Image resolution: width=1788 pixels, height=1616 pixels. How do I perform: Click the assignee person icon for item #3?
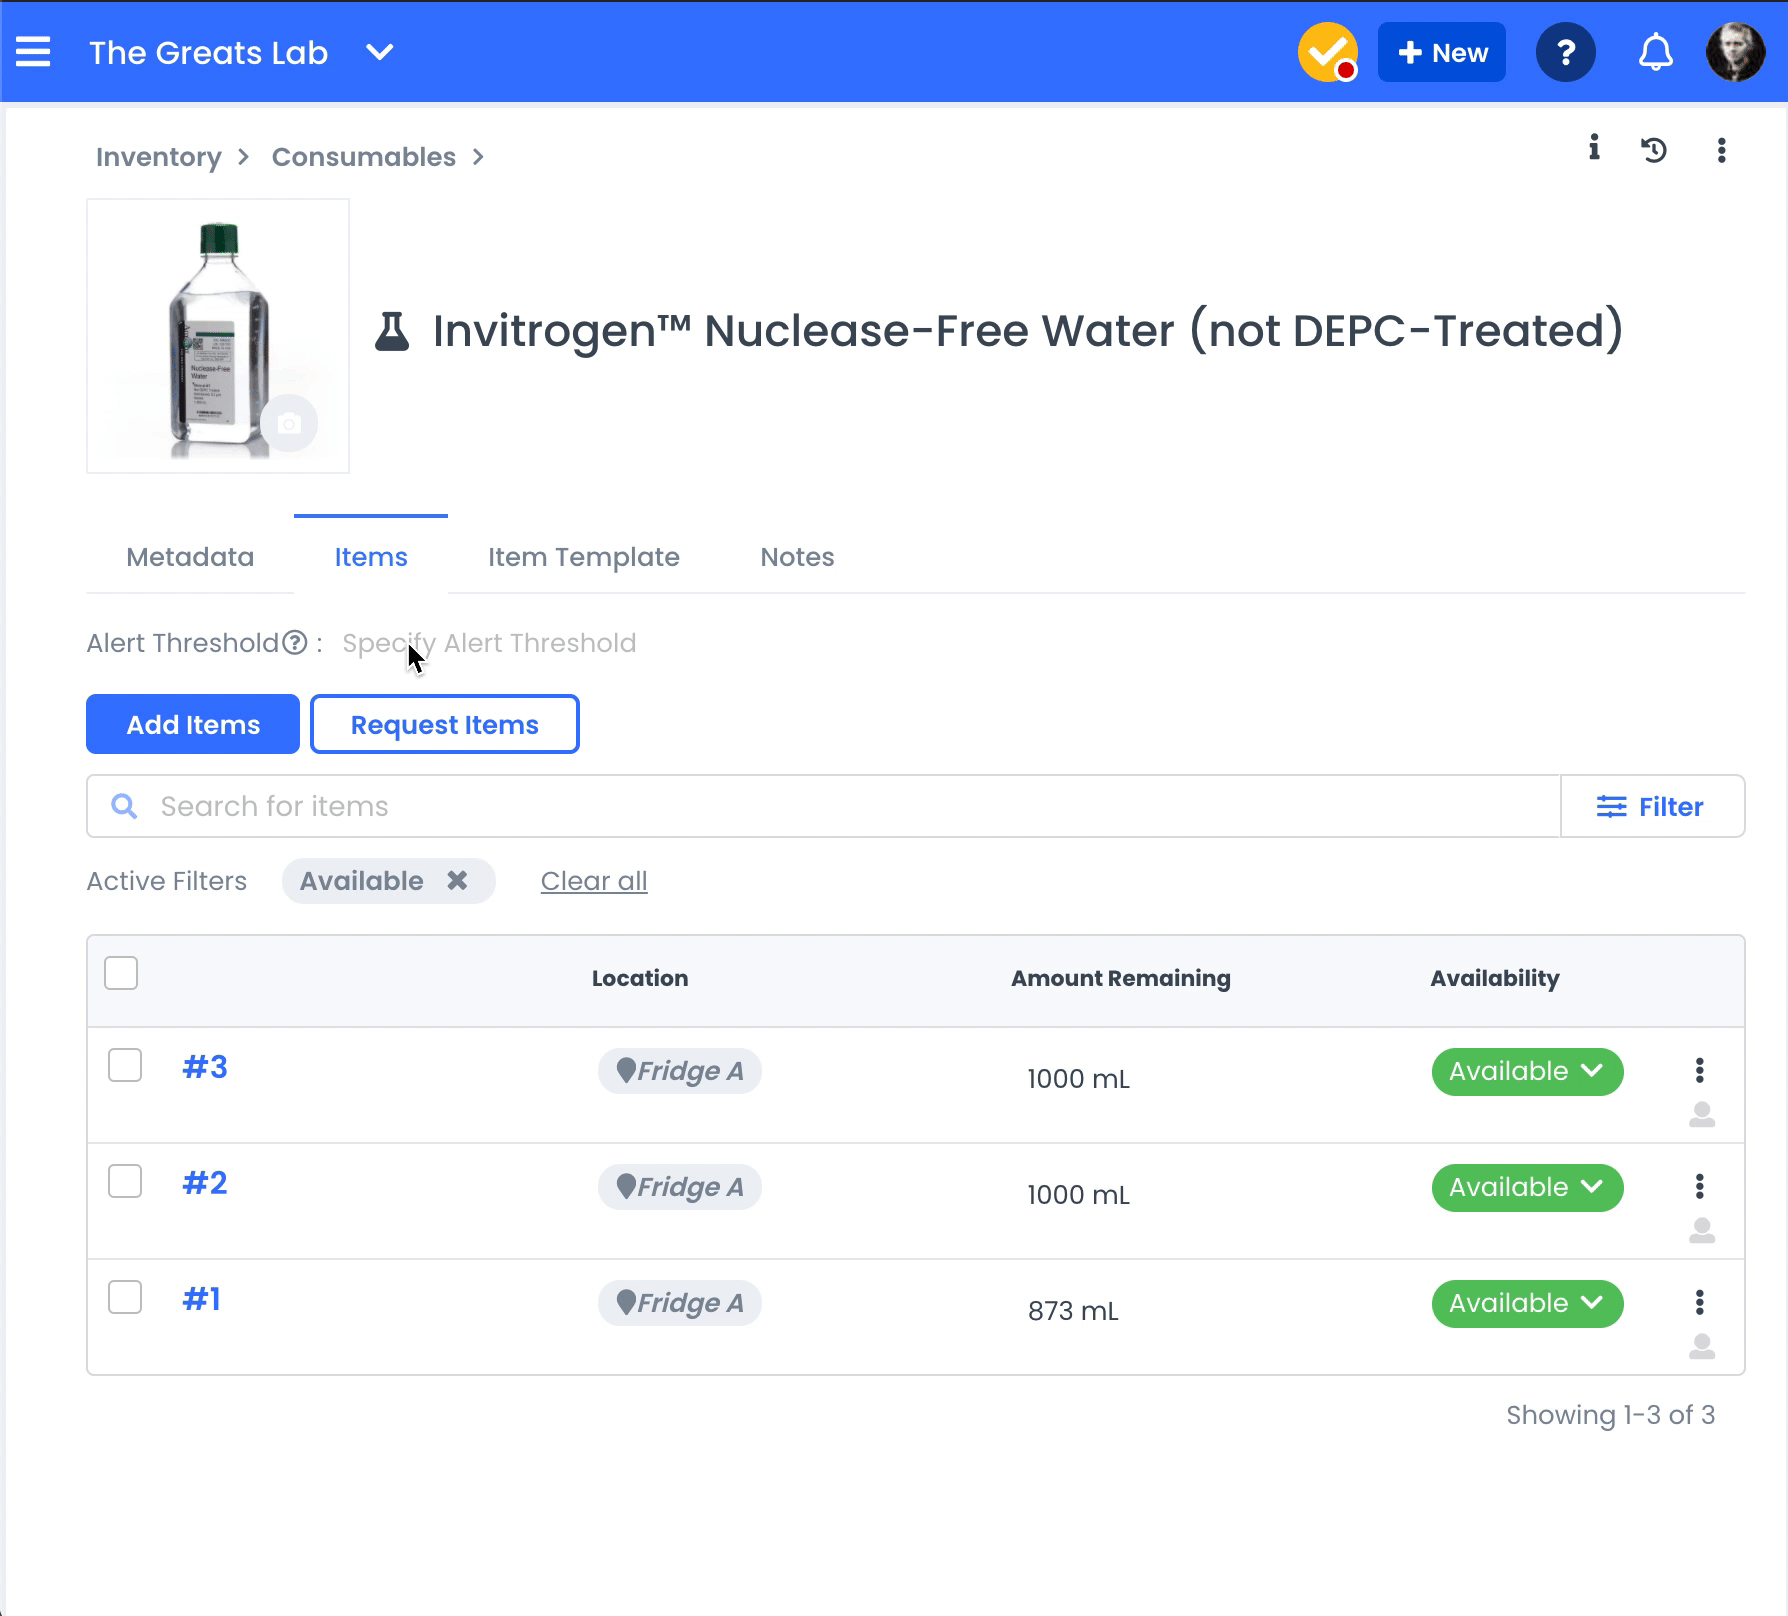point(1702,1114)
